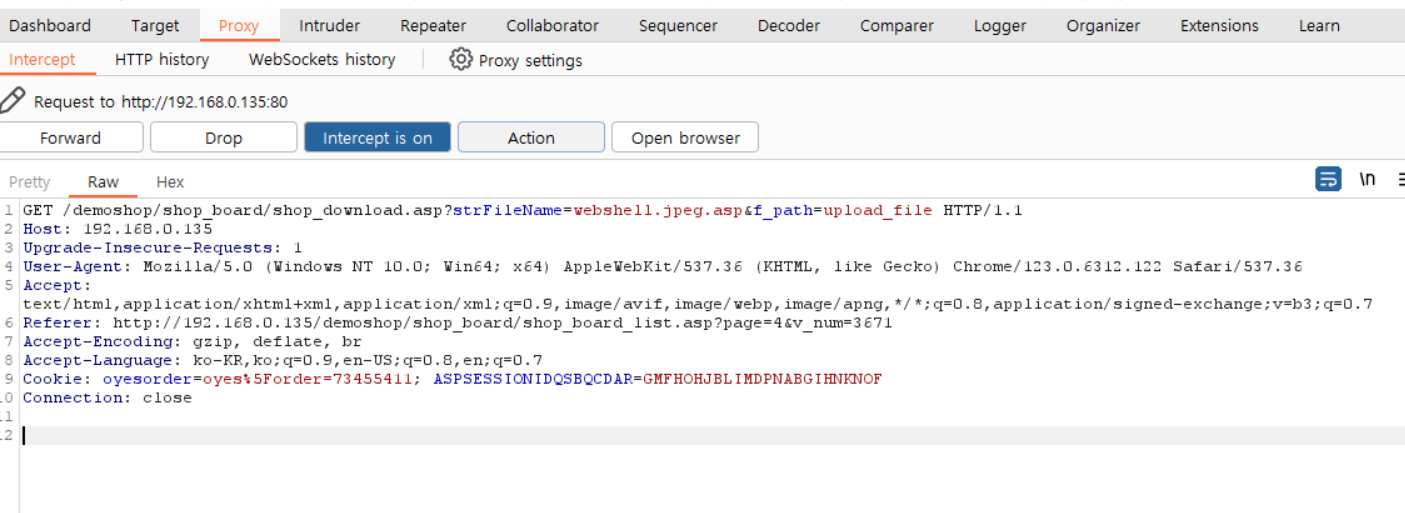Open Proxy settings gear icon

pos(460,59)
